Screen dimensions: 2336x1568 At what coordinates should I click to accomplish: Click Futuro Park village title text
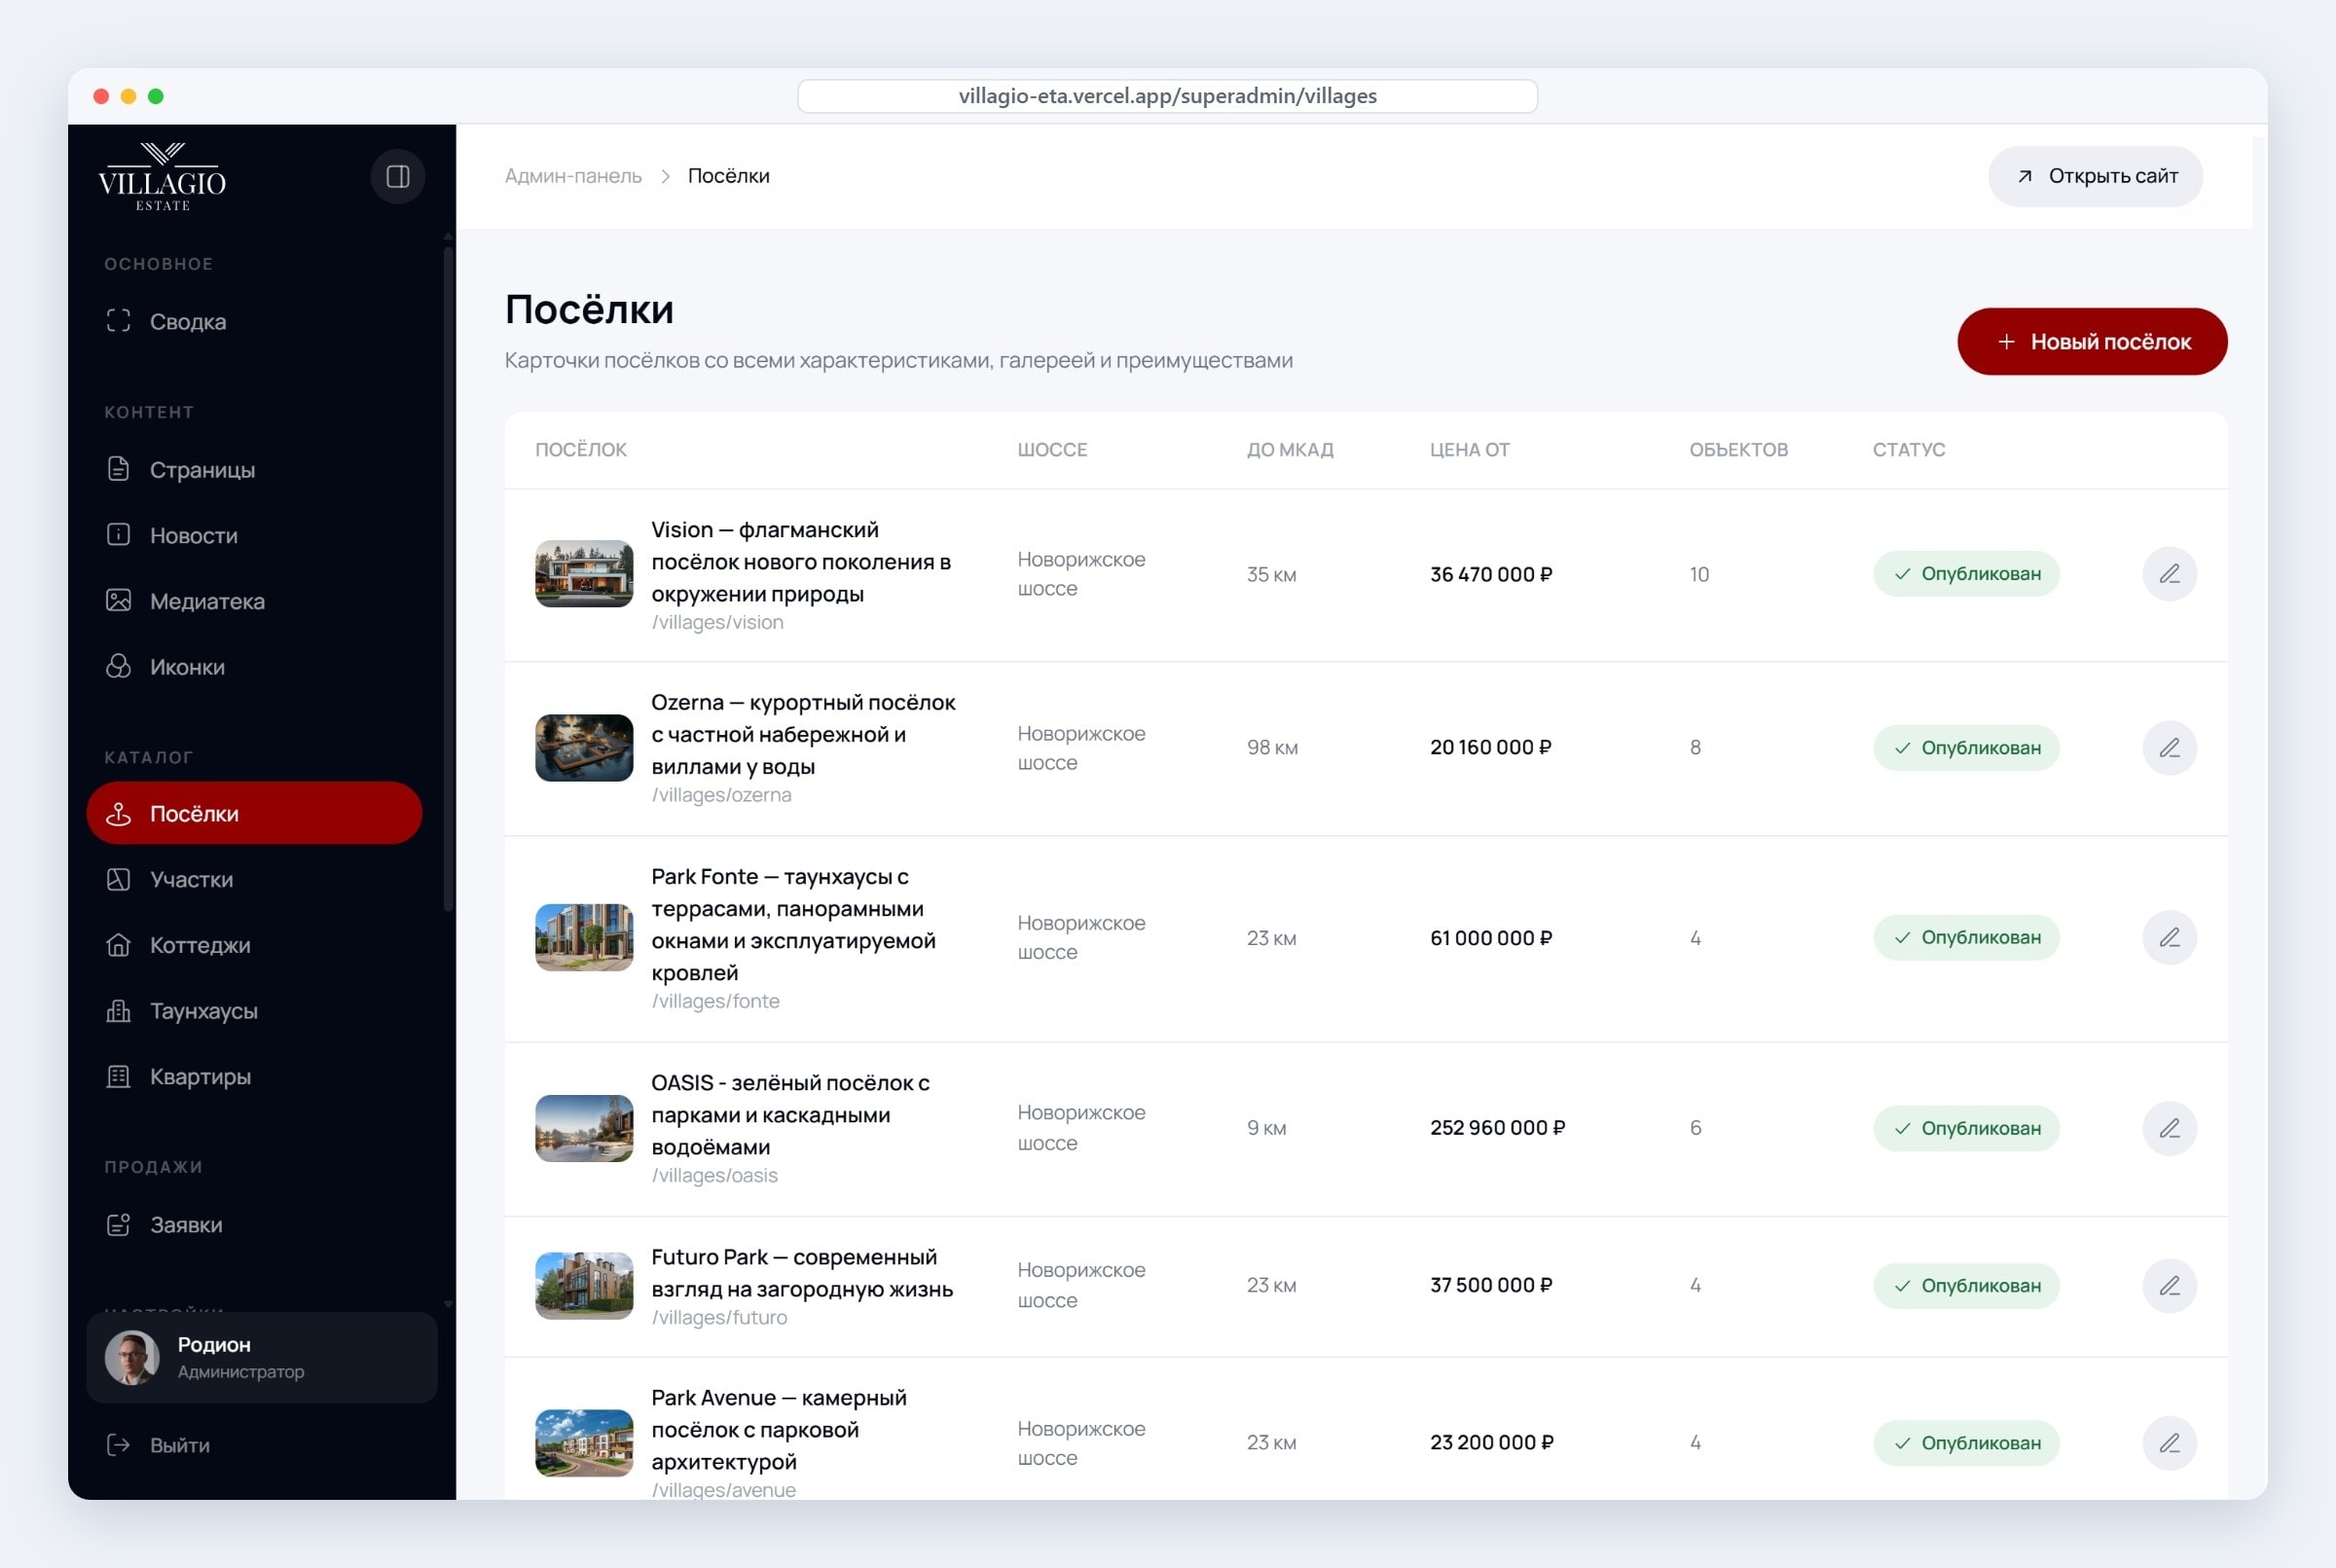pos(802,1273)
